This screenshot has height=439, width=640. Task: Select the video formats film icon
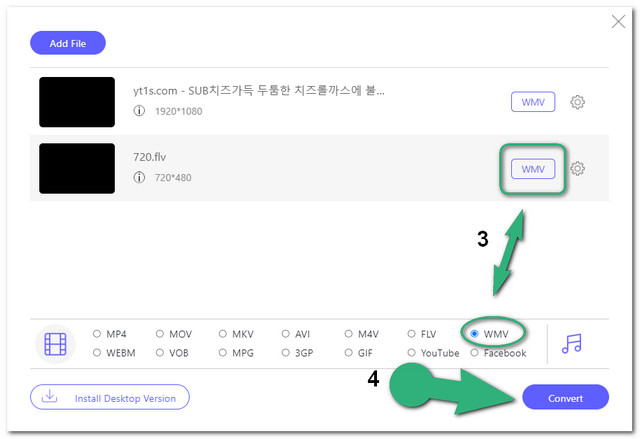pos(56,344)
